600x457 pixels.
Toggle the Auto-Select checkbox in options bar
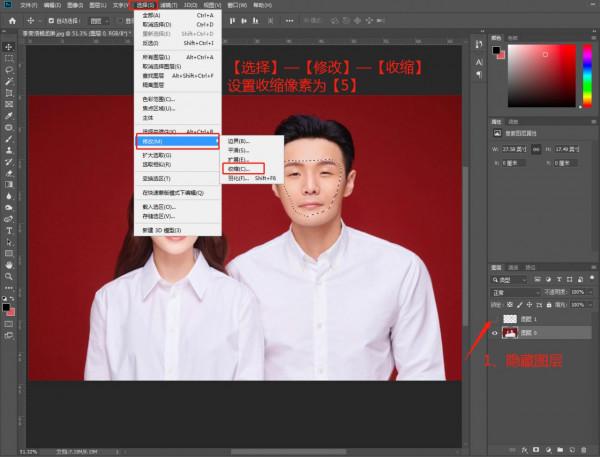pyautogui.click(x=51, y=21)
